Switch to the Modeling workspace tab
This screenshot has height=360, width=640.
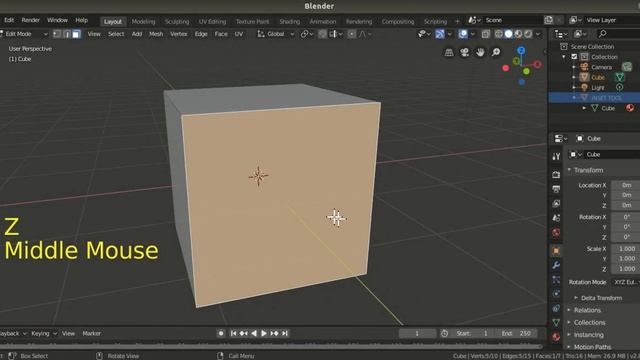click(x=143, y=22)
